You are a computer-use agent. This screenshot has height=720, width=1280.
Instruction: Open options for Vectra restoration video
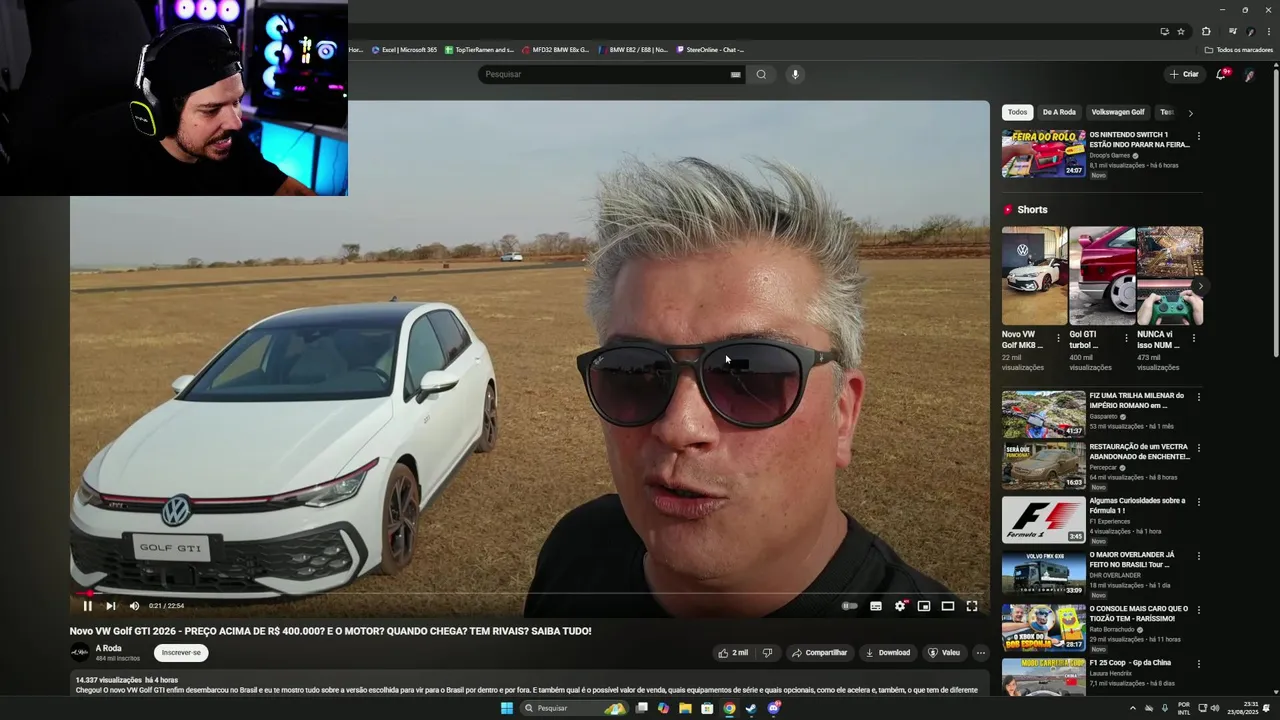[1199, 448]
